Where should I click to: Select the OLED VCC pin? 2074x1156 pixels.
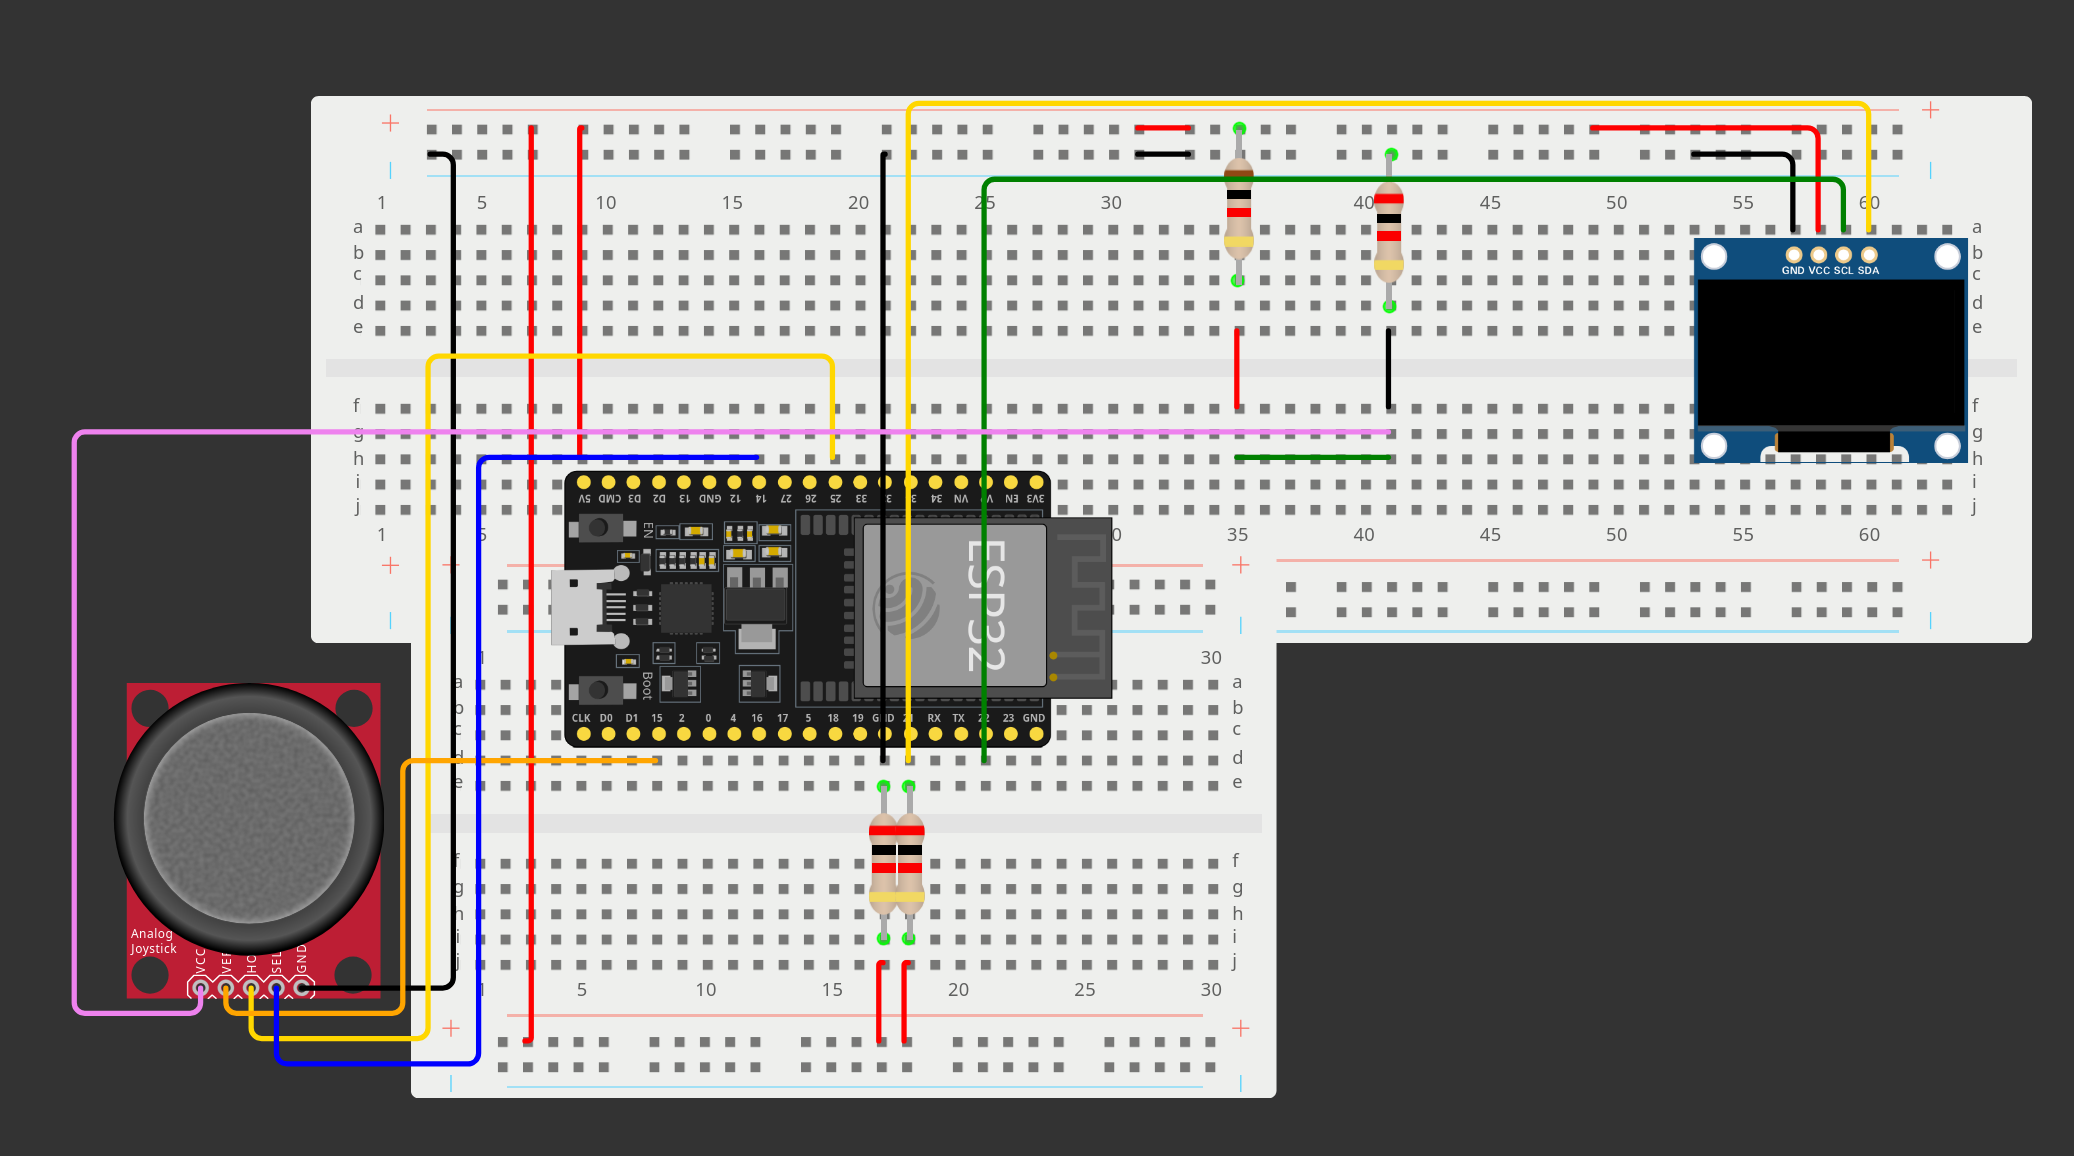pyautogui.click(x=1818, y=255)
